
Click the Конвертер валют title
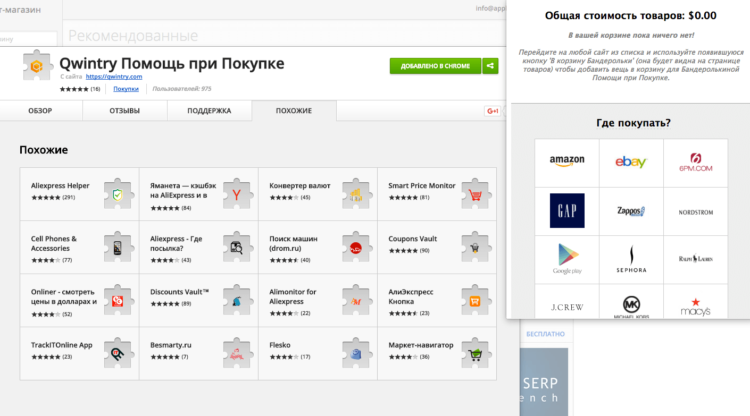[299, 186]
